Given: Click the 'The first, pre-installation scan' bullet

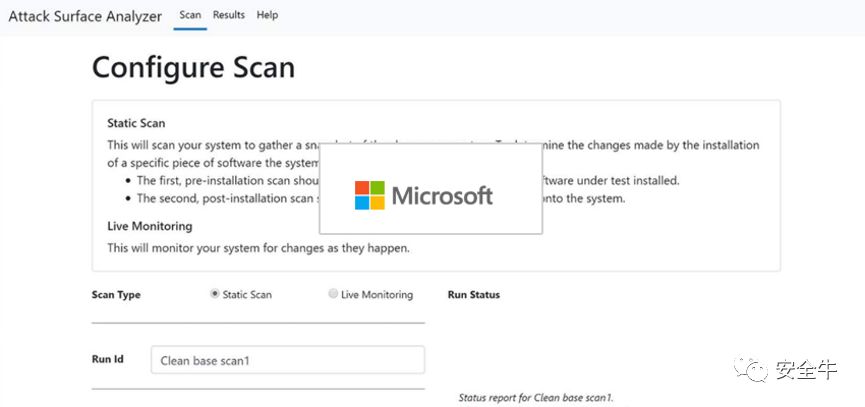Looking at the screenshot, I should (x=228, y=180).
